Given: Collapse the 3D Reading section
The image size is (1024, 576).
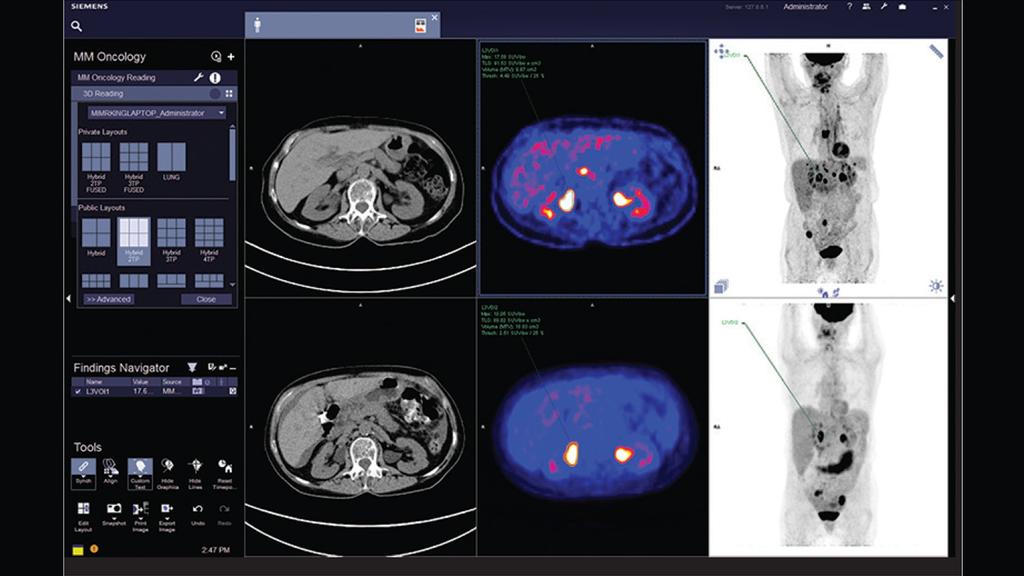Looking at the screenshot, I should (x=215, y=93).
